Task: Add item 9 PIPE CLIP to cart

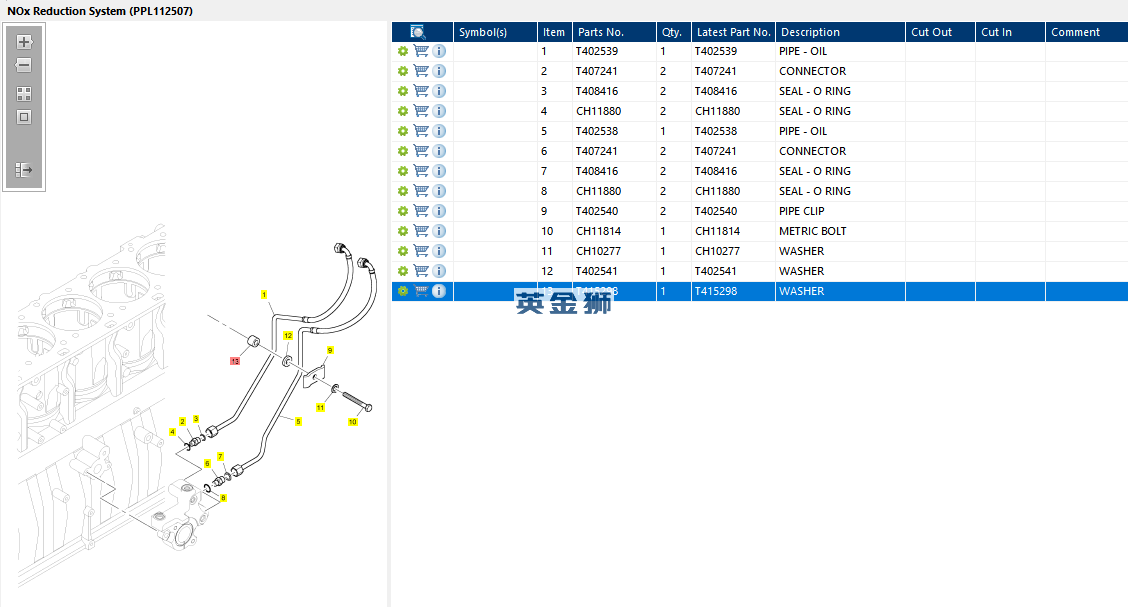Action: [422, 211]
